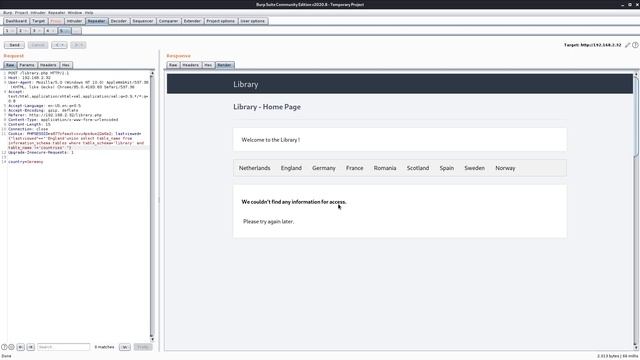Click the Pretty button

coord(143,347)
